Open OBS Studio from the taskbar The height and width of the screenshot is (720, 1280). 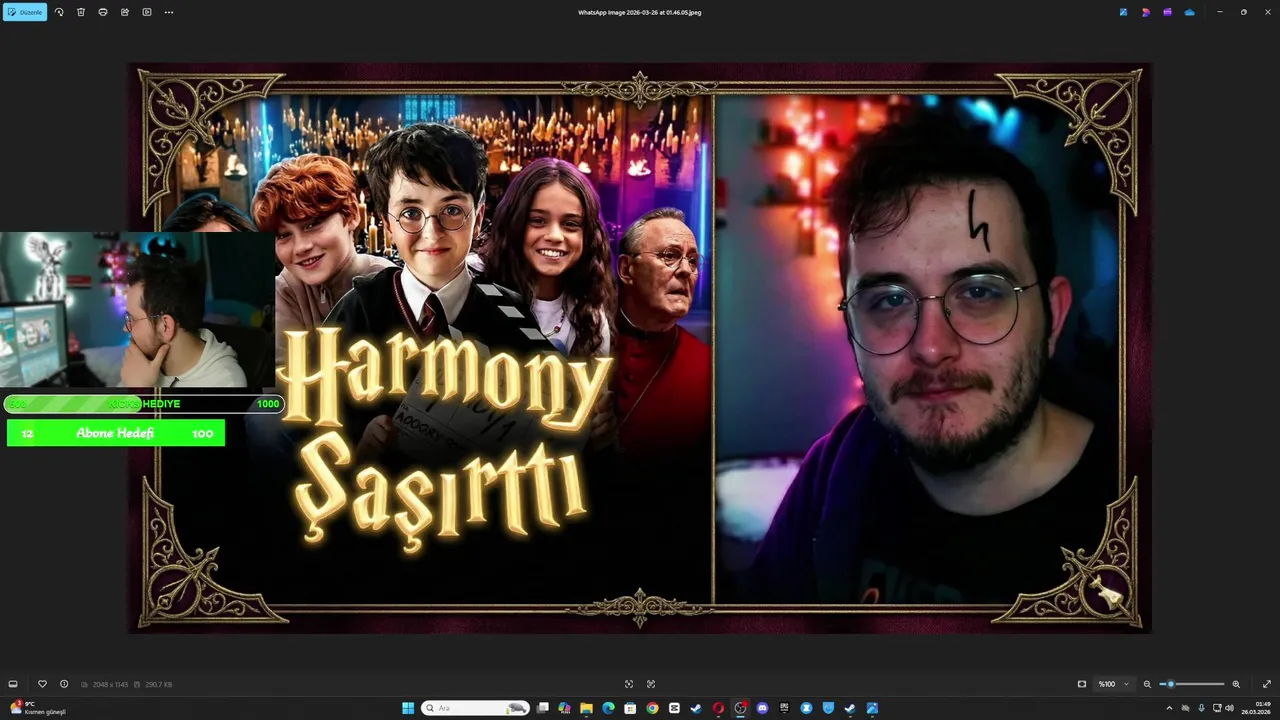(740, 708)
